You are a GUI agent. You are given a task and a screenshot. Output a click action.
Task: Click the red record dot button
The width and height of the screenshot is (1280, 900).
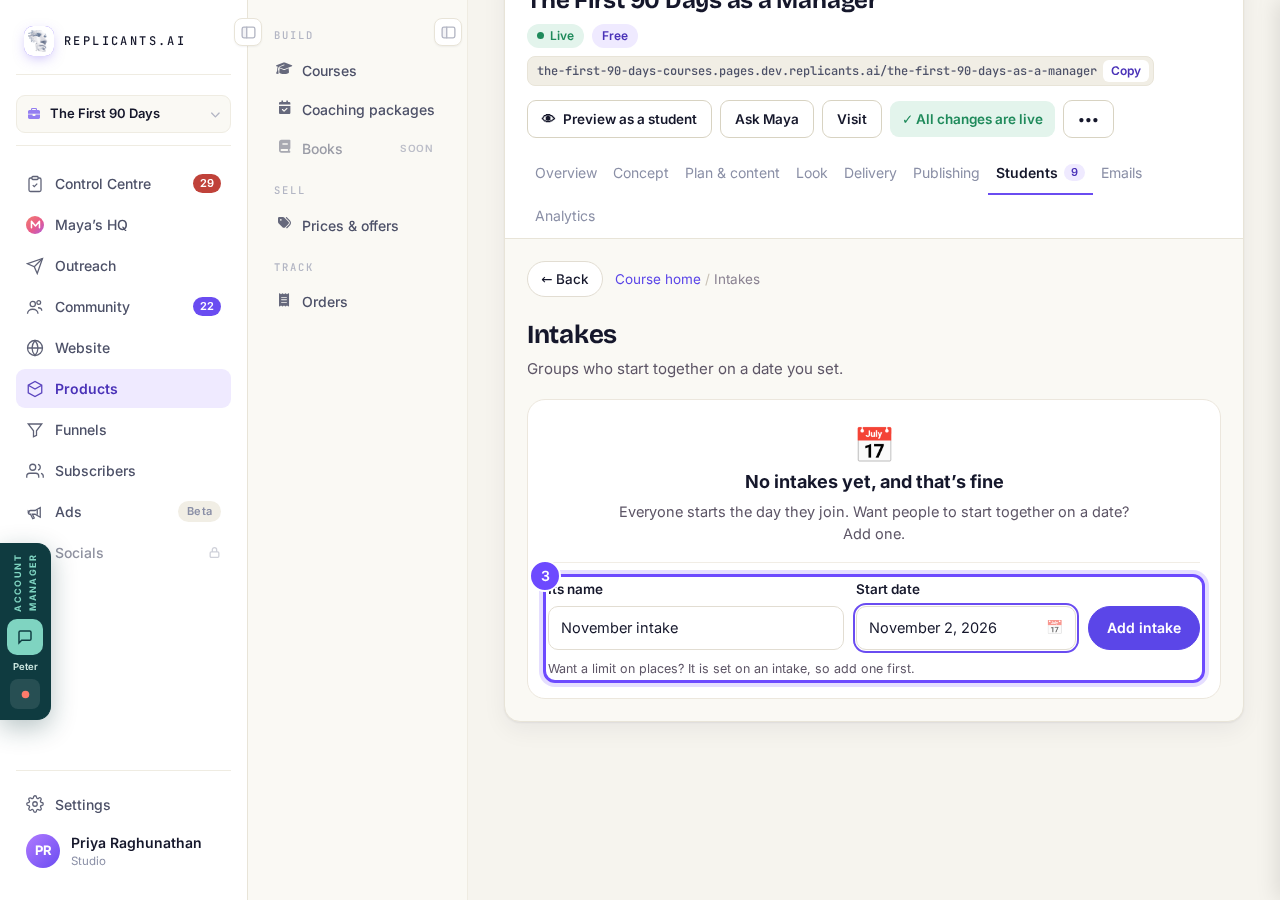click(x=25, y=694)
